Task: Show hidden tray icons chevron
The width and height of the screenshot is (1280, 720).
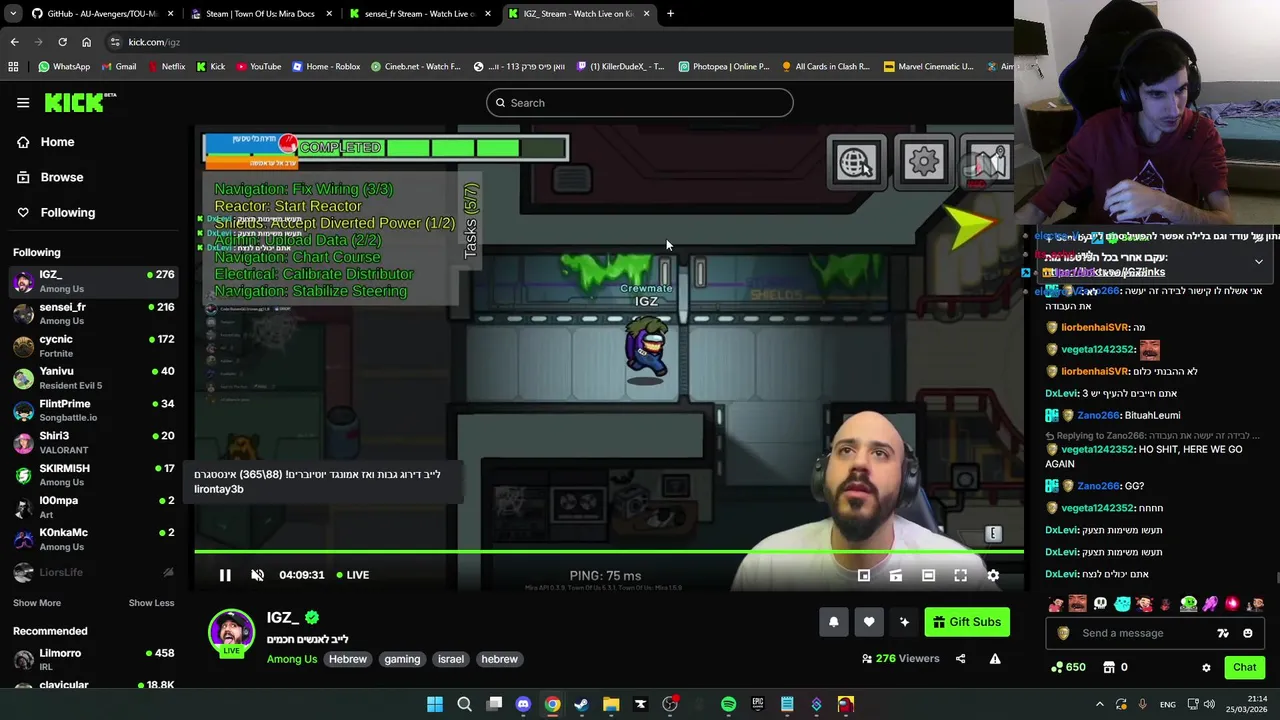Action: click(1099, 704)
